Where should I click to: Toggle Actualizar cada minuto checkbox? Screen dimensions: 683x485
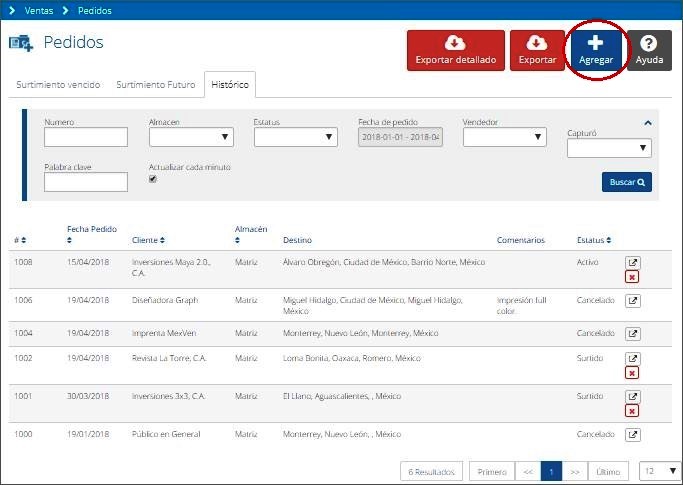[152, 179]
